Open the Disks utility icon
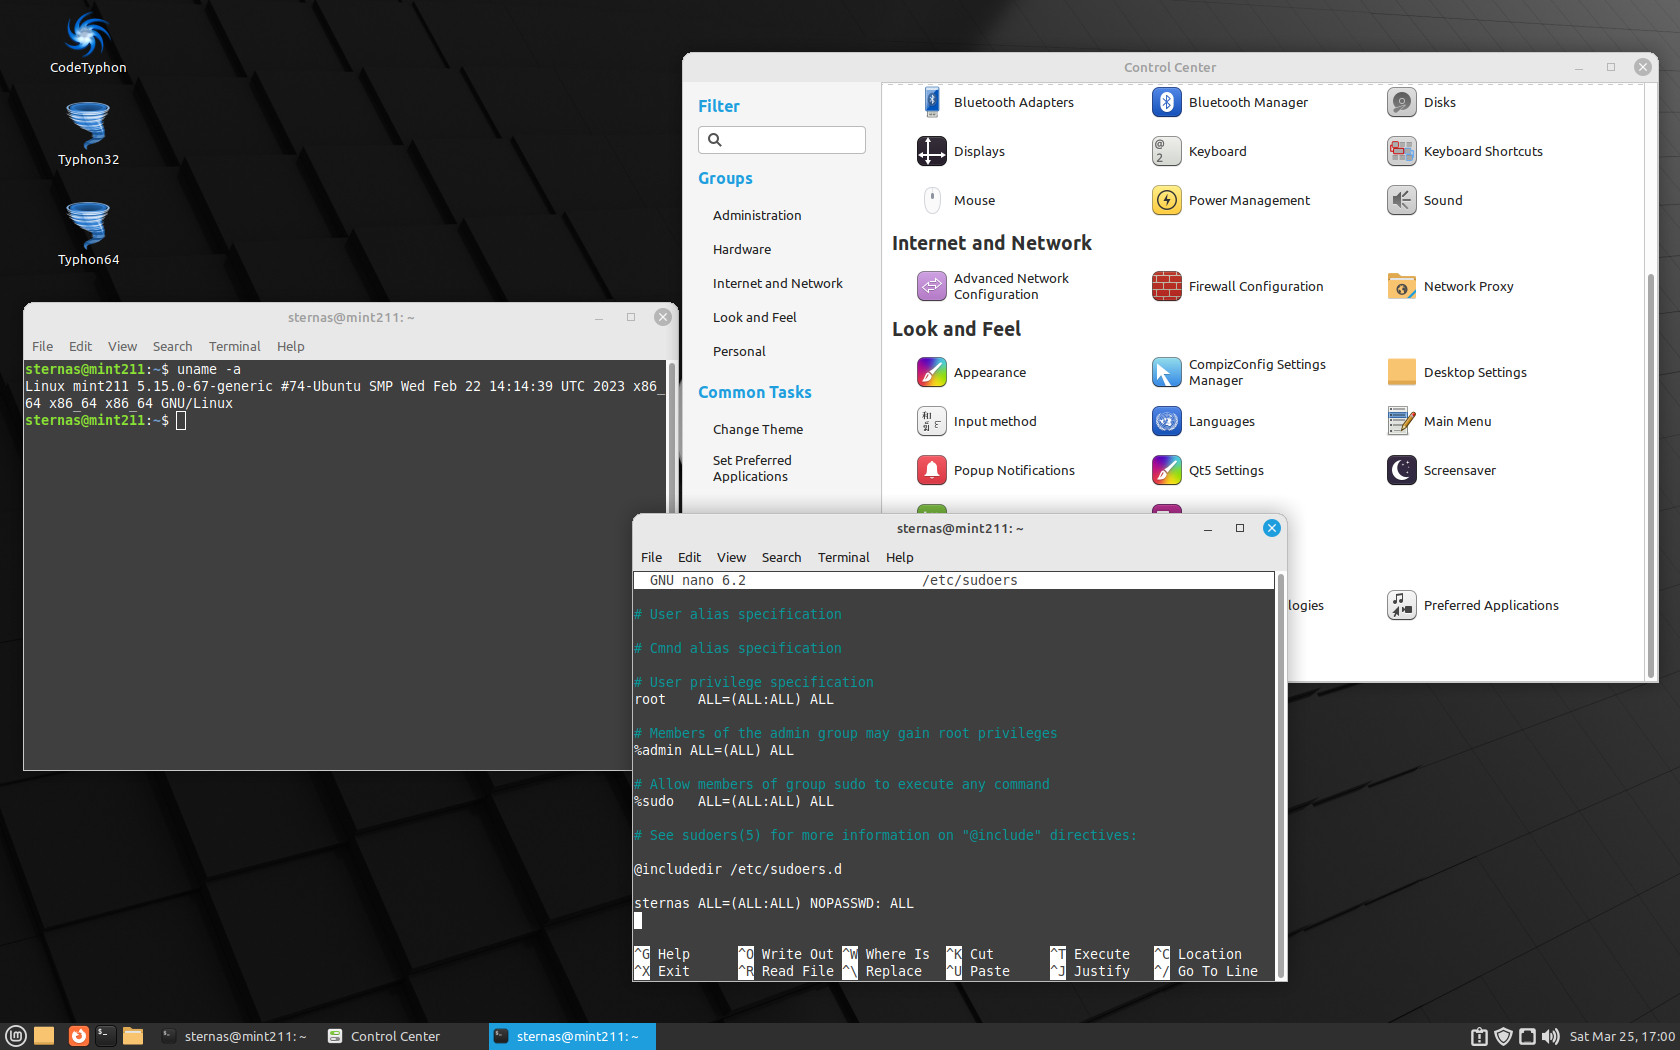The height and width of the screenshot is (1050, 1680). pyautogui.click(x=1401, y=102)
